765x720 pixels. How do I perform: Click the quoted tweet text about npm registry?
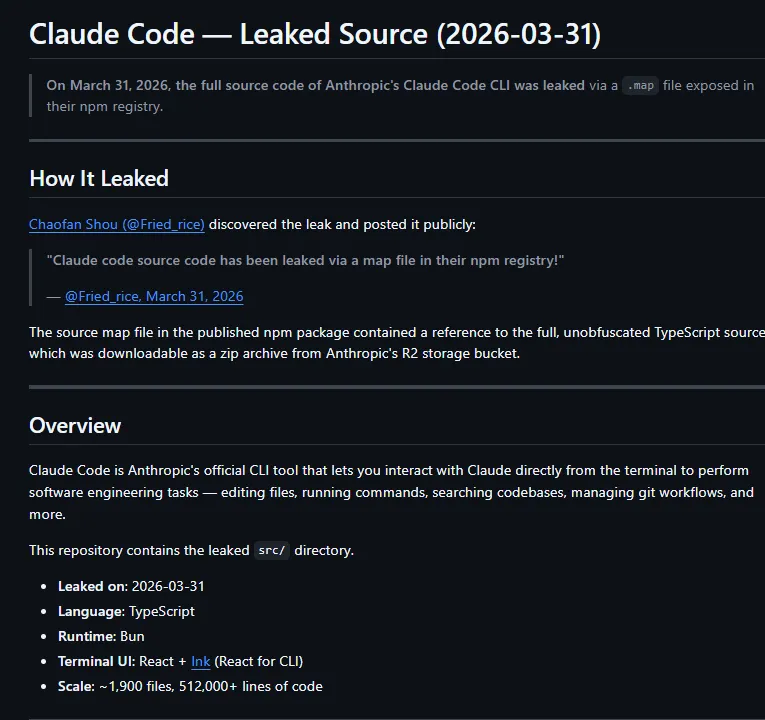[305, 260]
